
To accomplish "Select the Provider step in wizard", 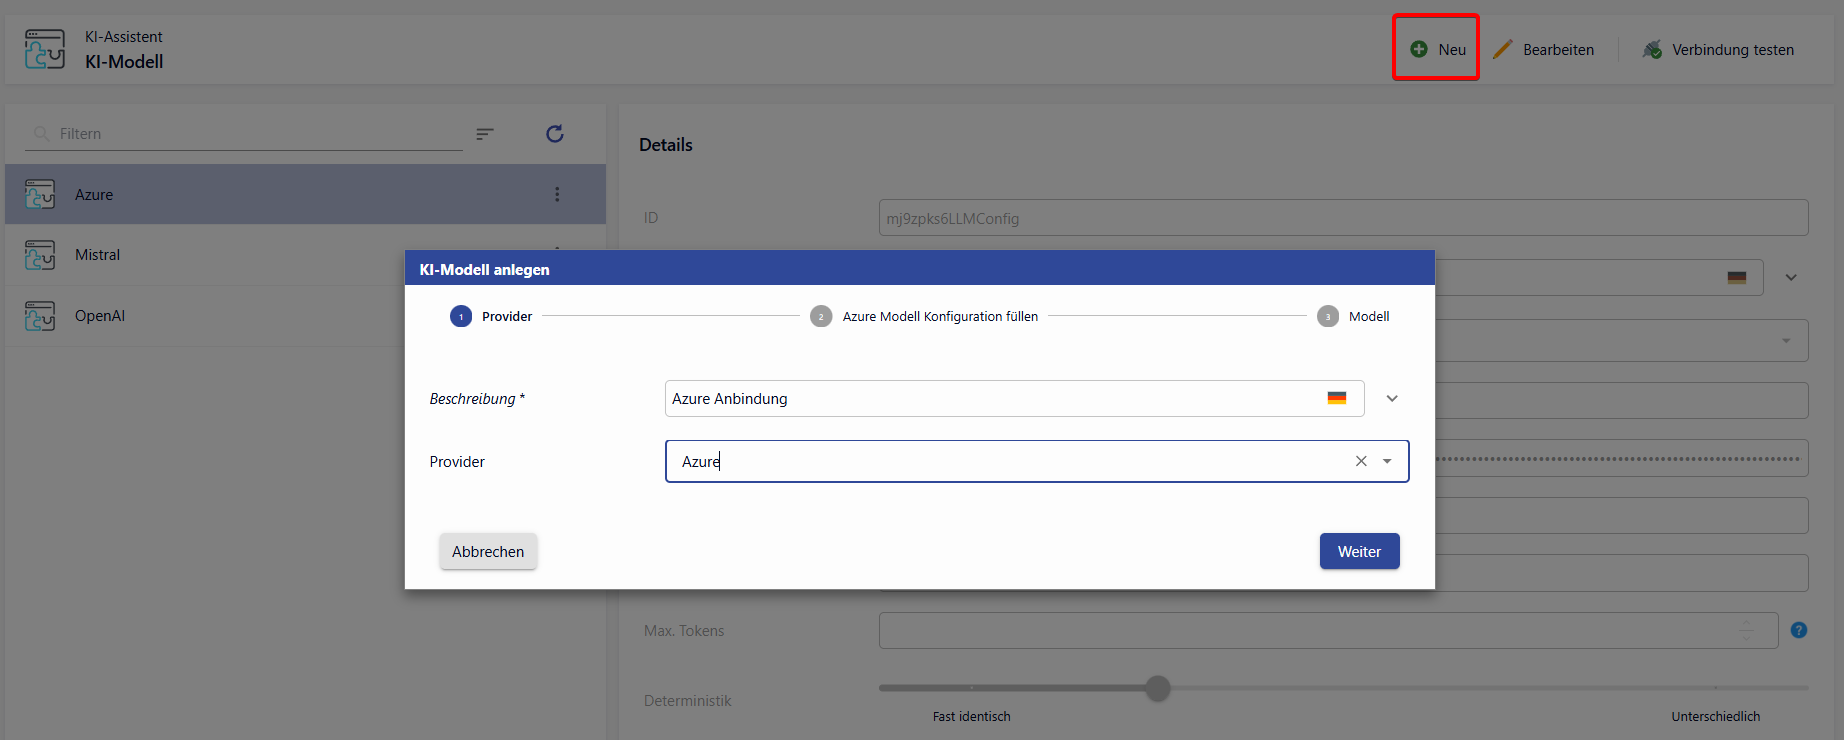I will click(461, 316).
